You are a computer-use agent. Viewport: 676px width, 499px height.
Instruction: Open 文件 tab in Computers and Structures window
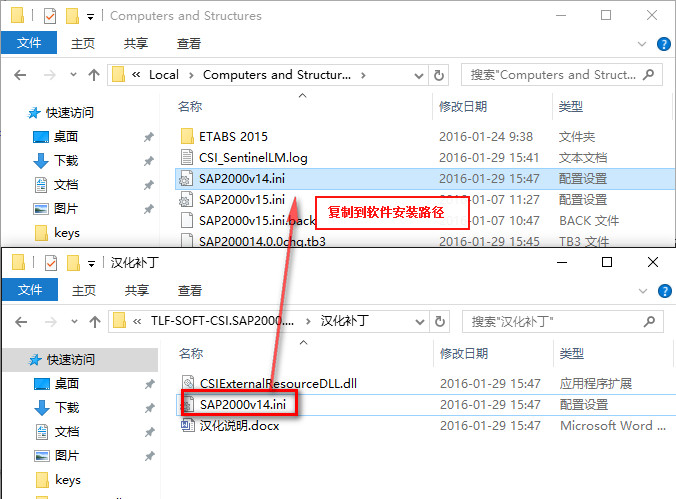(x=29, y=43)
